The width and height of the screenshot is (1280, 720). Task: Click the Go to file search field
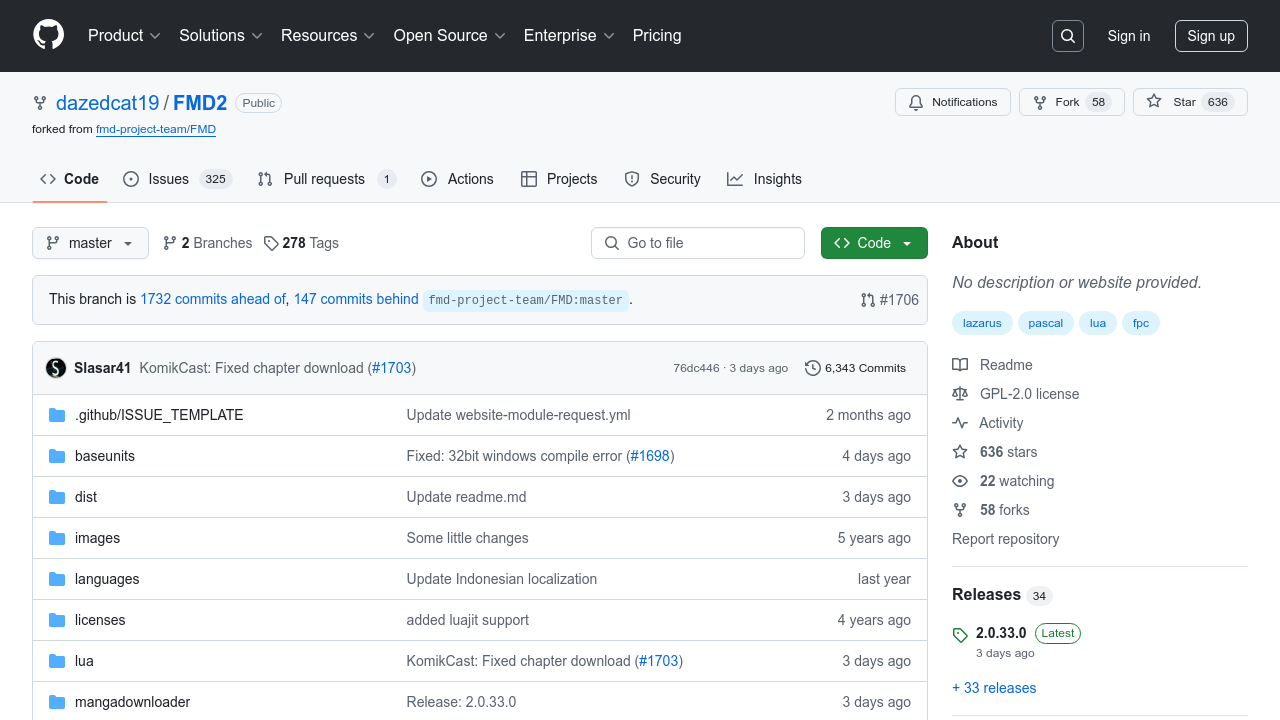698,243
